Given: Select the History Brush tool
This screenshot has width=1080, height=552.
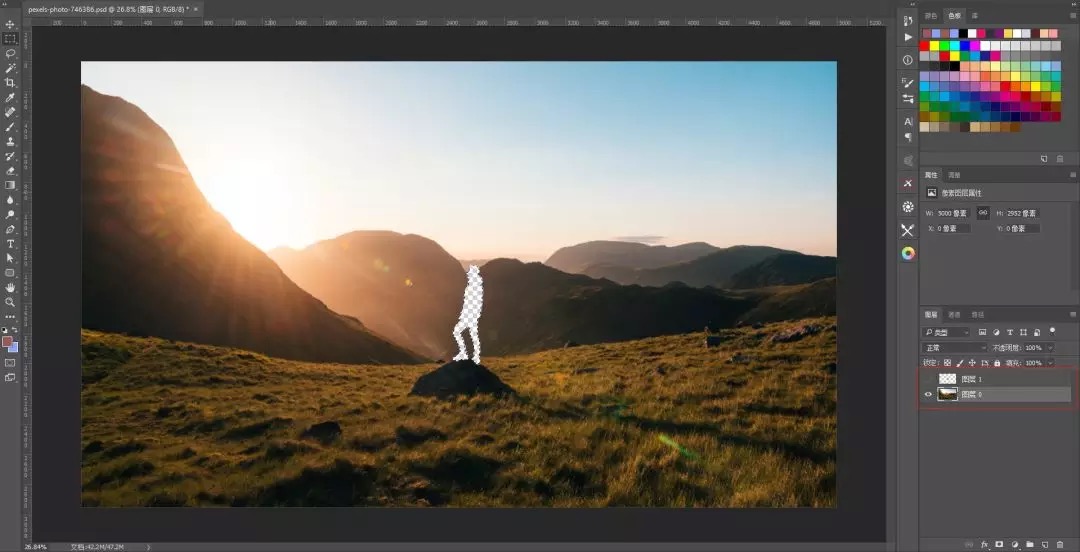Looking at the screenshot, I should [10, 156].
